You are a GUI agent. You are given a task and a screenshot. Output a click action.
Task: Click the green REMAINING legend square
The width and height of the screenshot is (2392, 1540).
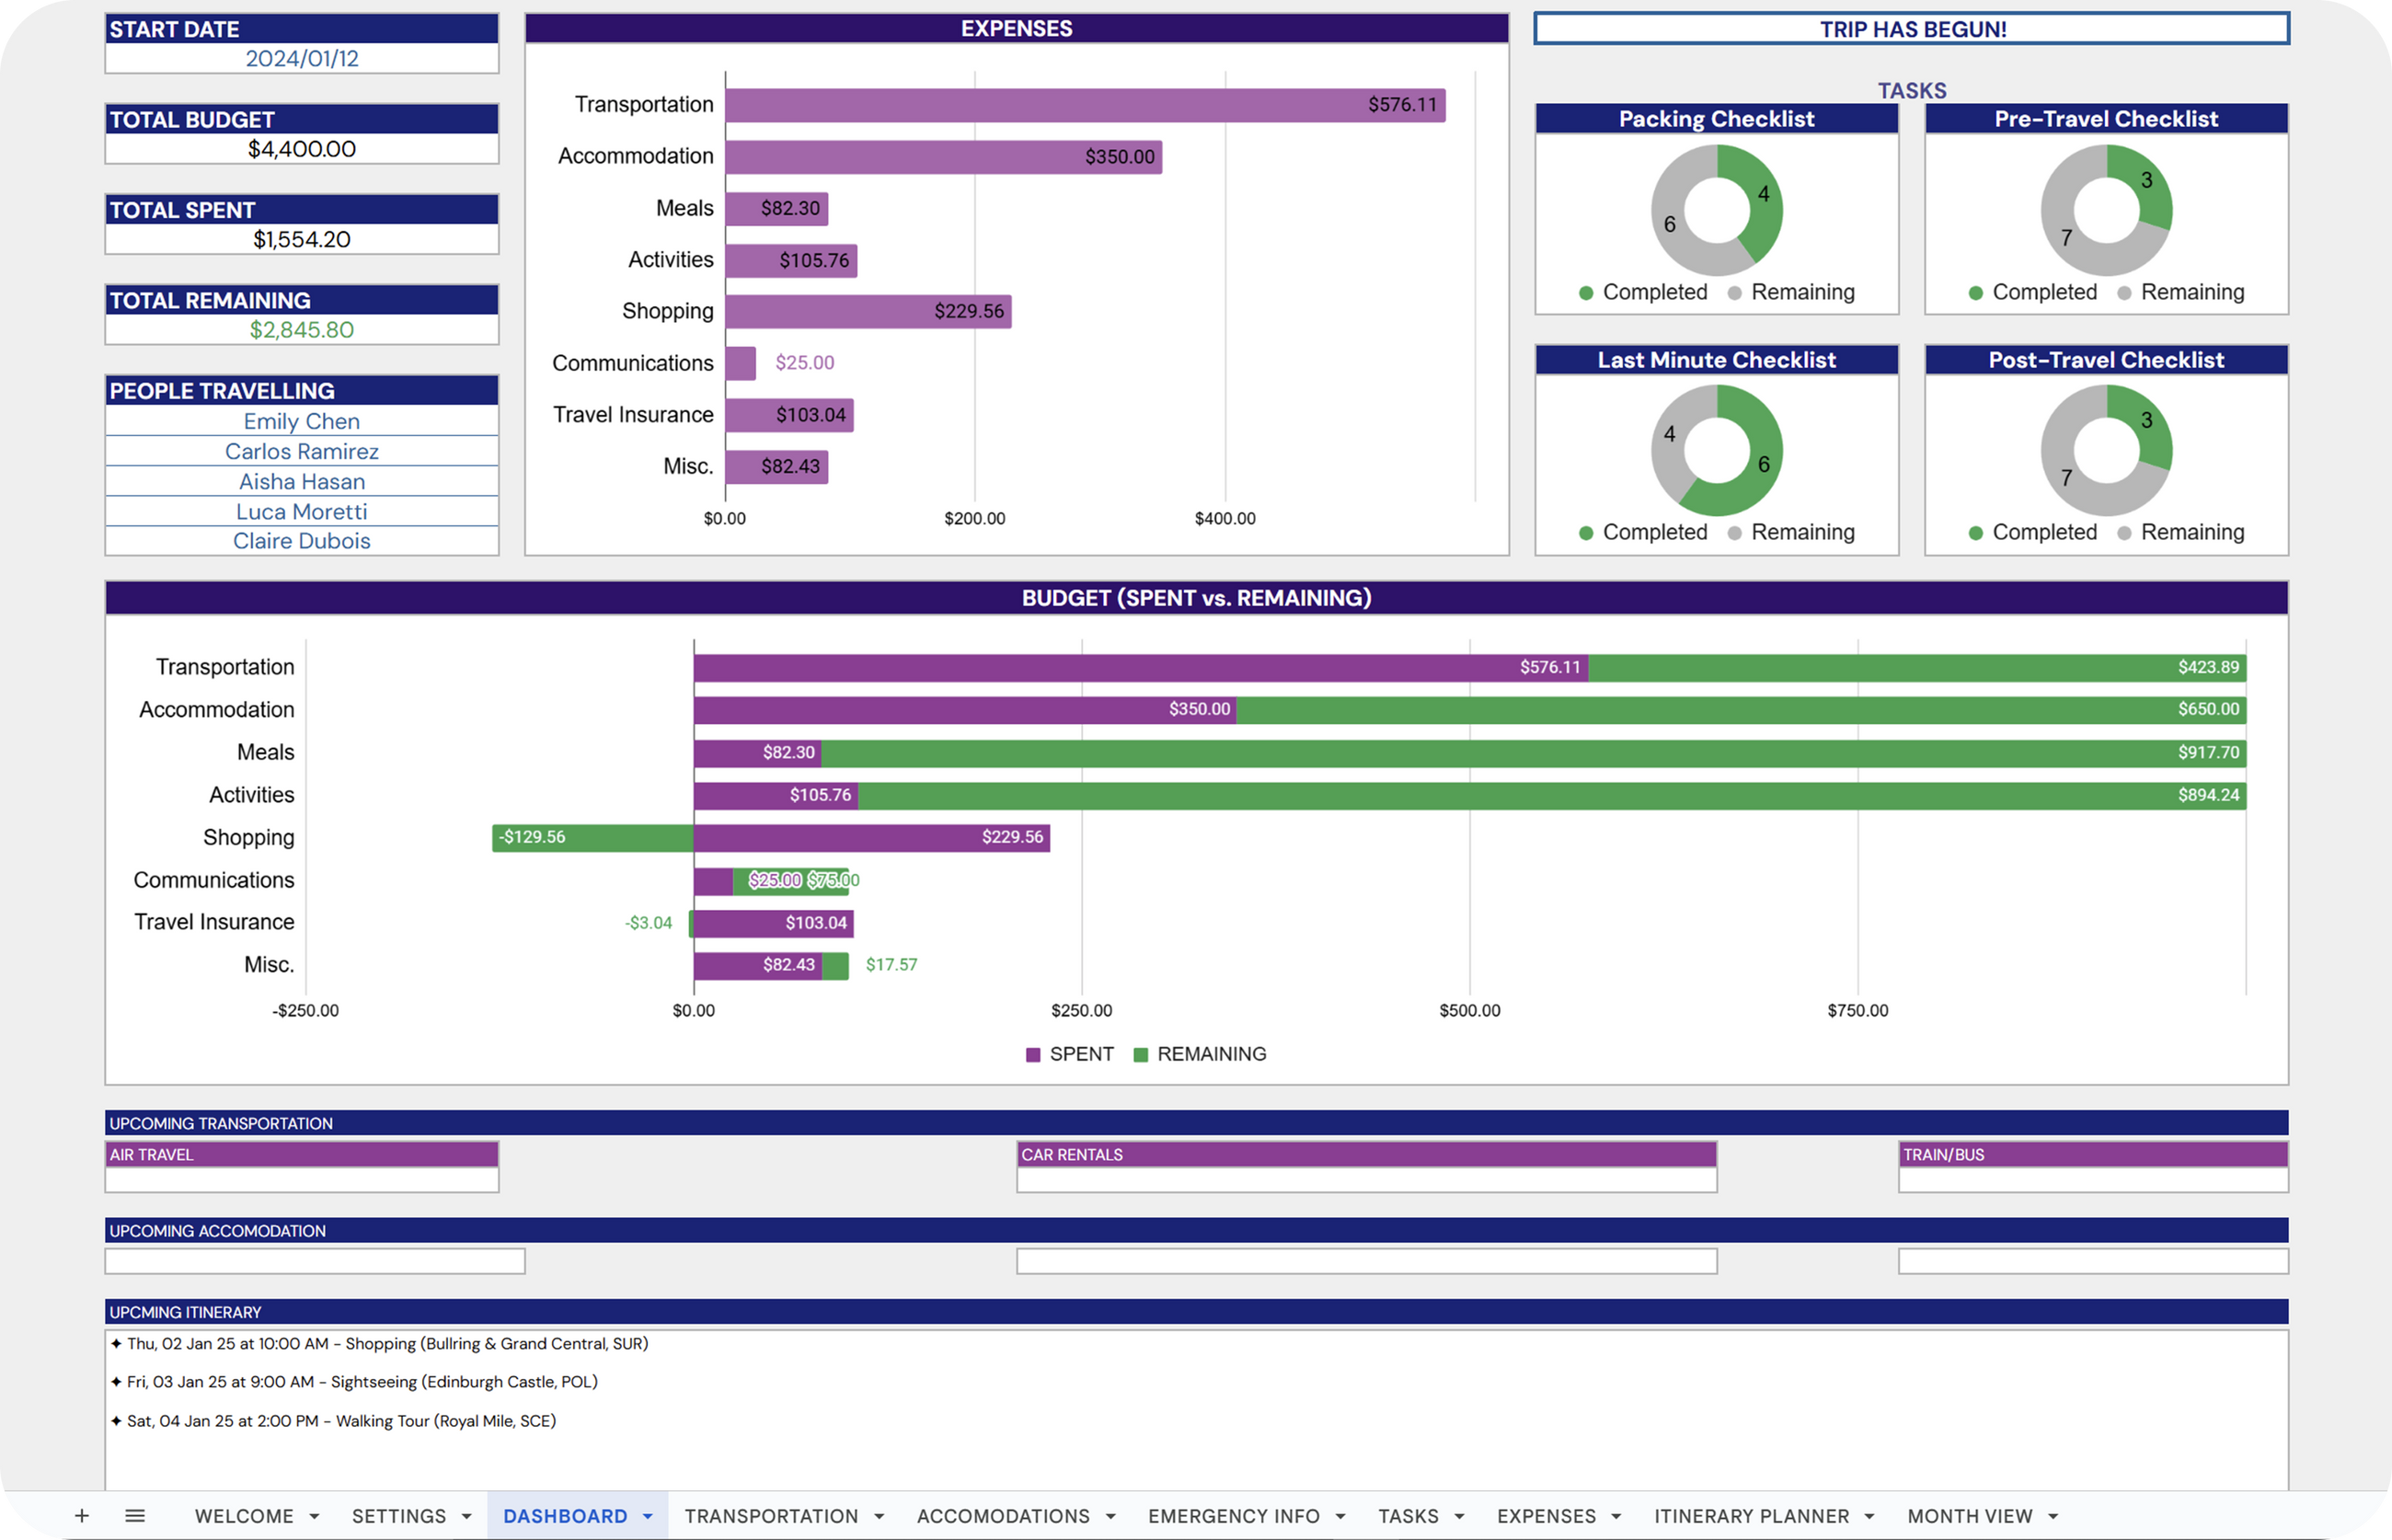point(1140,1055)
